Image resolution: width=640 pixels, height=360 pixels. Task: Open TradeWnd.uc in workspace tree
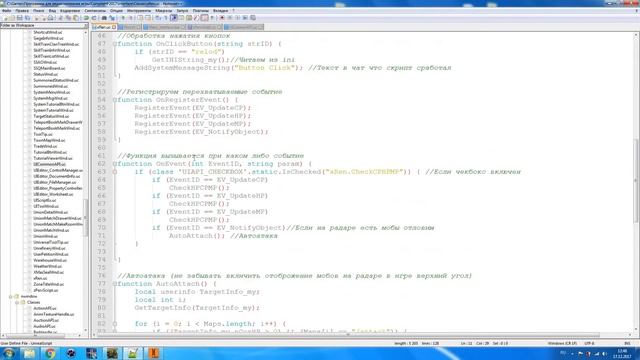(x=45, y=146)
